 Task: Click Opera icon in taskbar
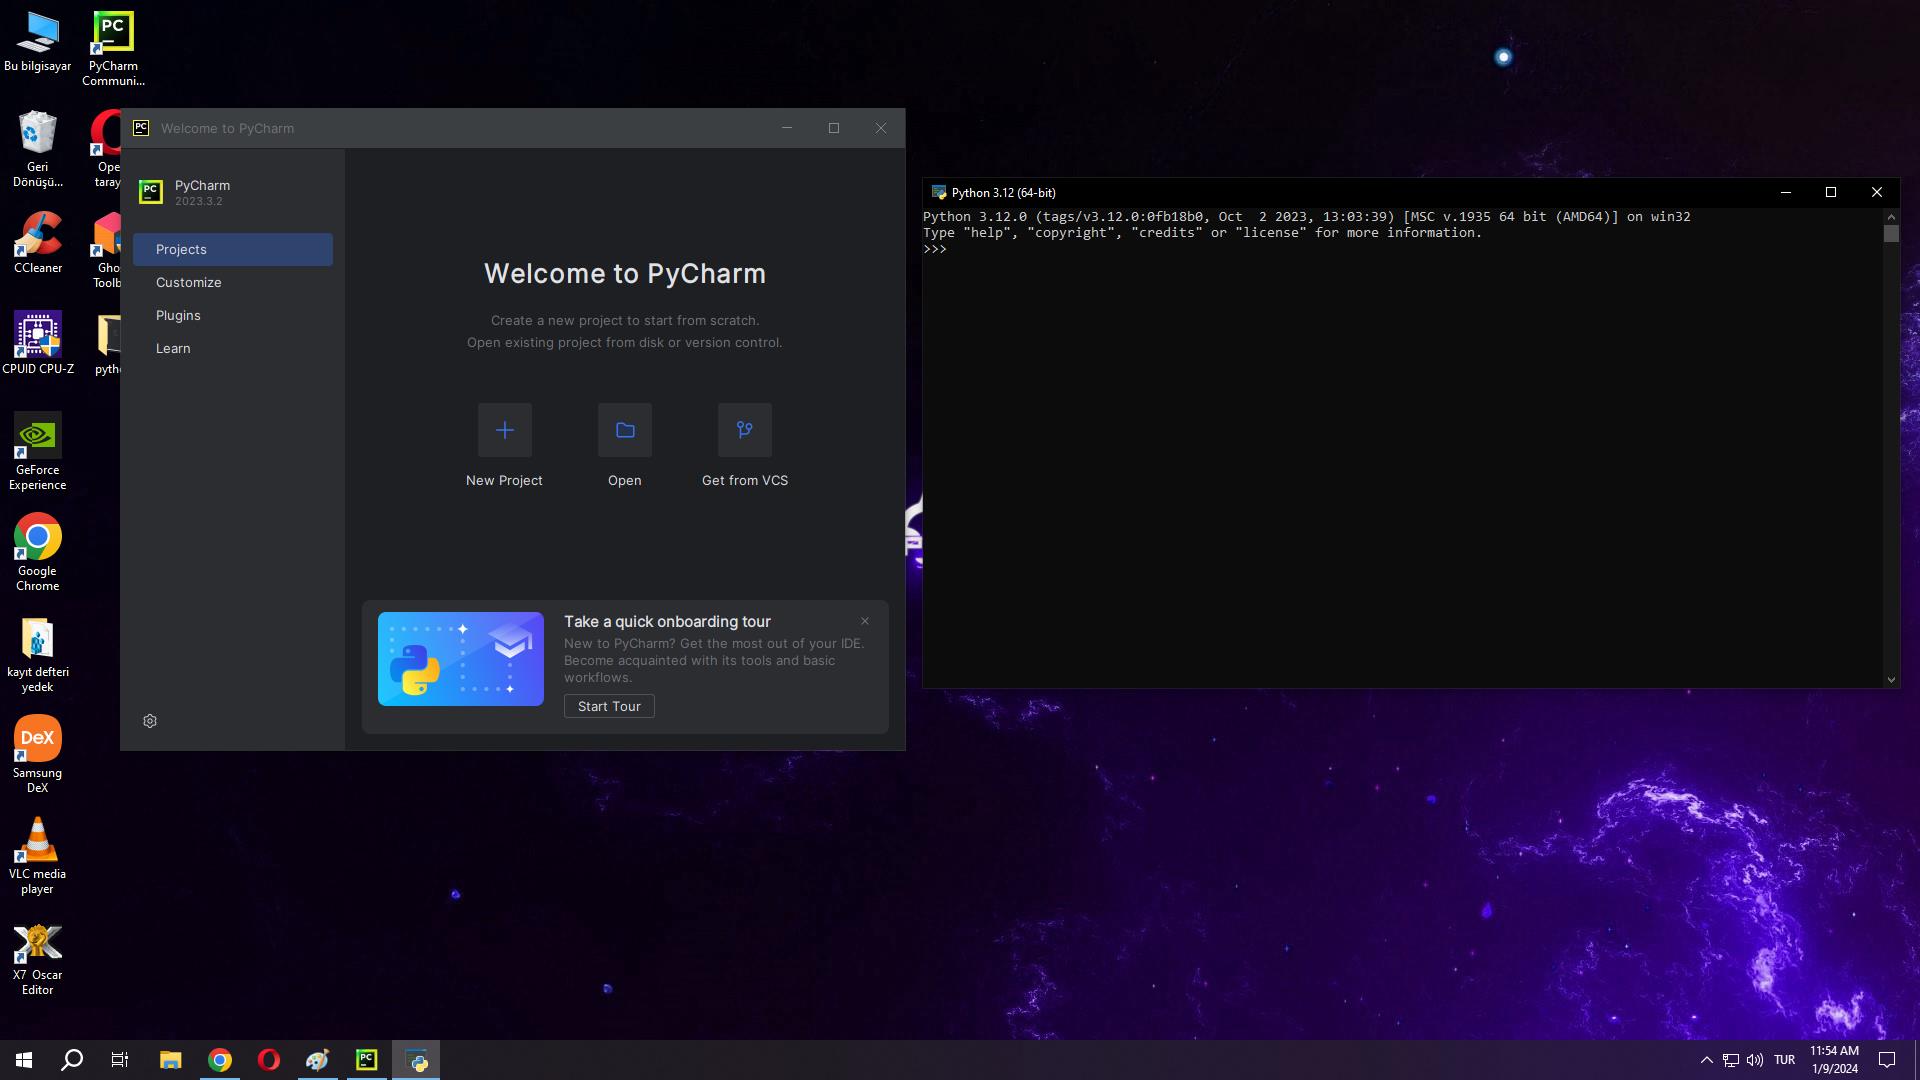click(269, 1060)
